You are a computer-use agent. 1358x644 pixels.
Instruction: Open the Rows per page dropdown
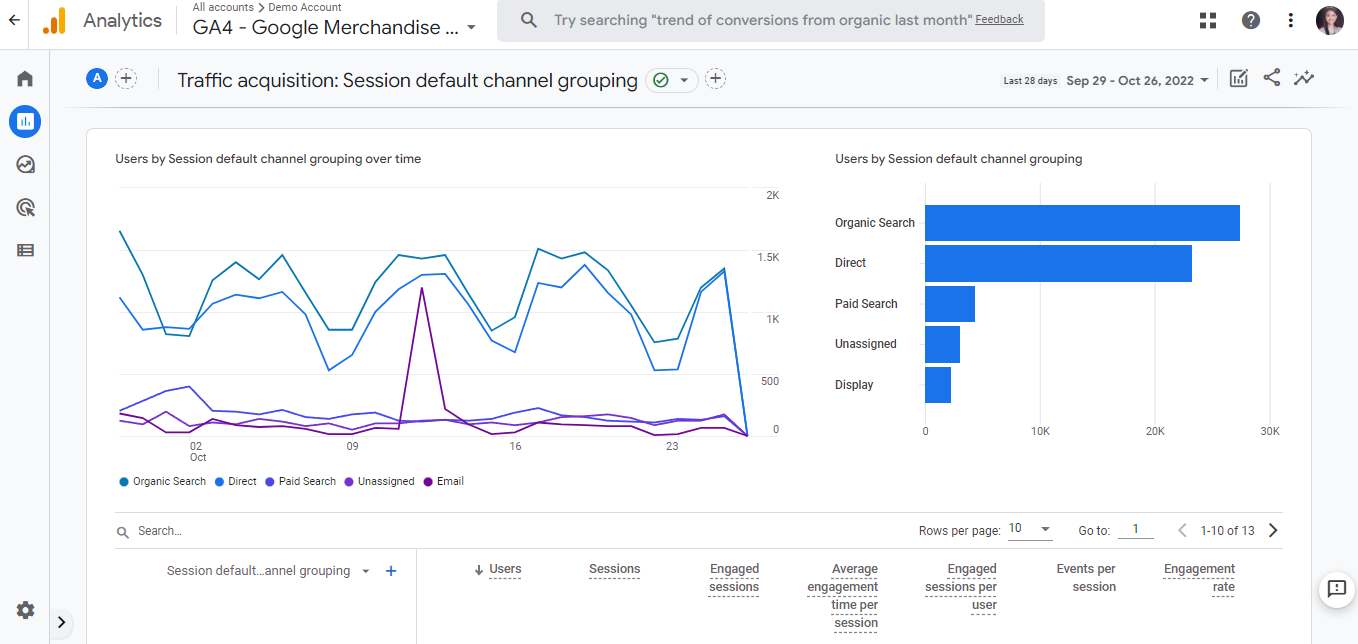pos(1030,530)
